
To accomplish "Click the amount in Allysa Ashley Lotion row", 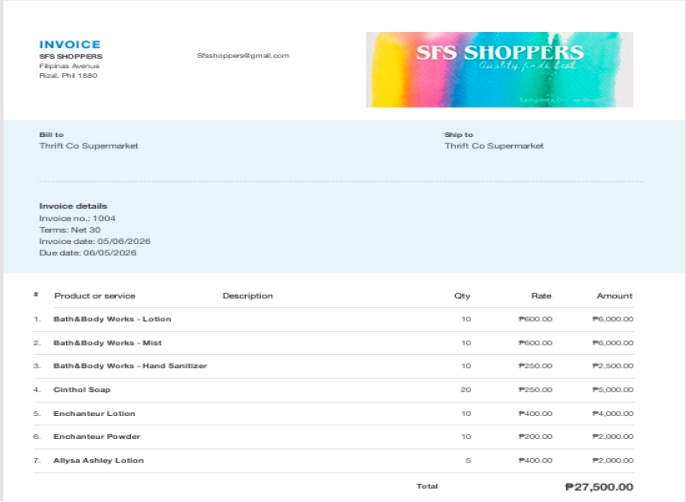I will 613,460.
